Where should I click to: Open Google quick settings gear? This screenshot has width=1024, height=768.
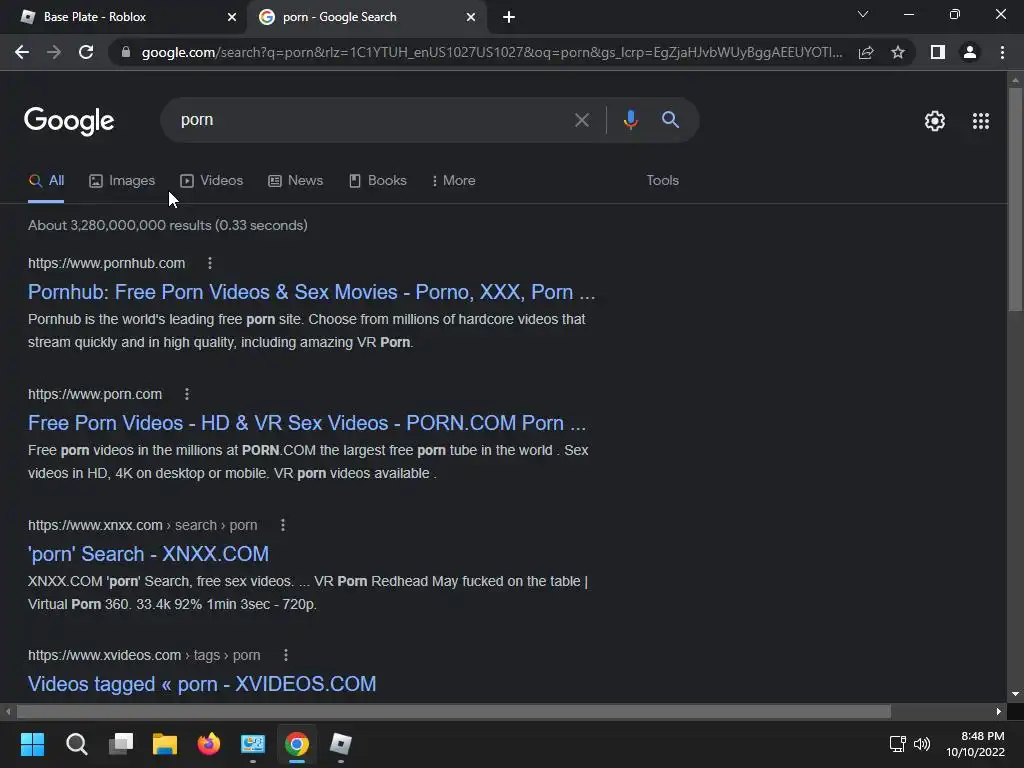tap(935, 121)
